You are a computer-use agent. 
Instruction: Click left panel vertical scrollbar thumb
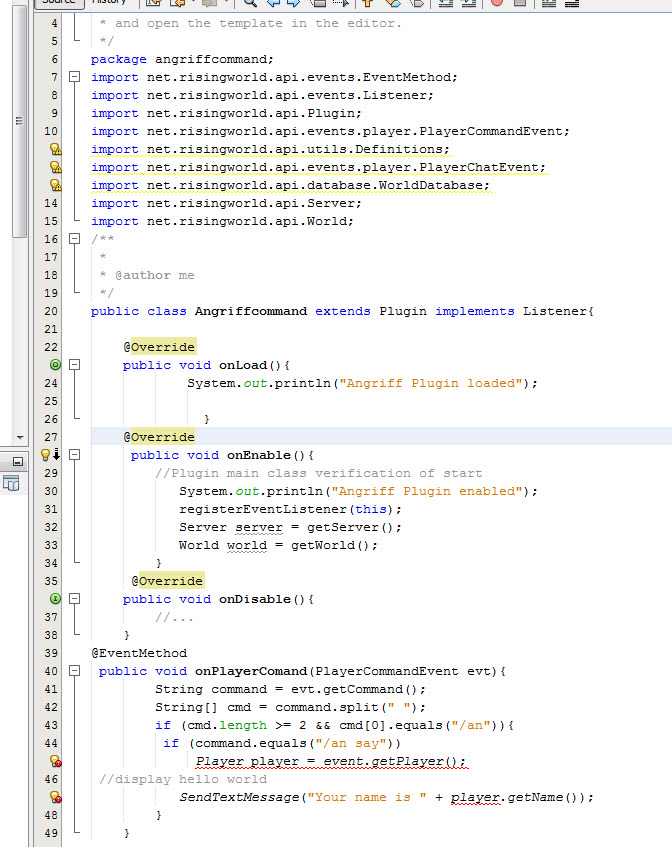click(19, 121)
